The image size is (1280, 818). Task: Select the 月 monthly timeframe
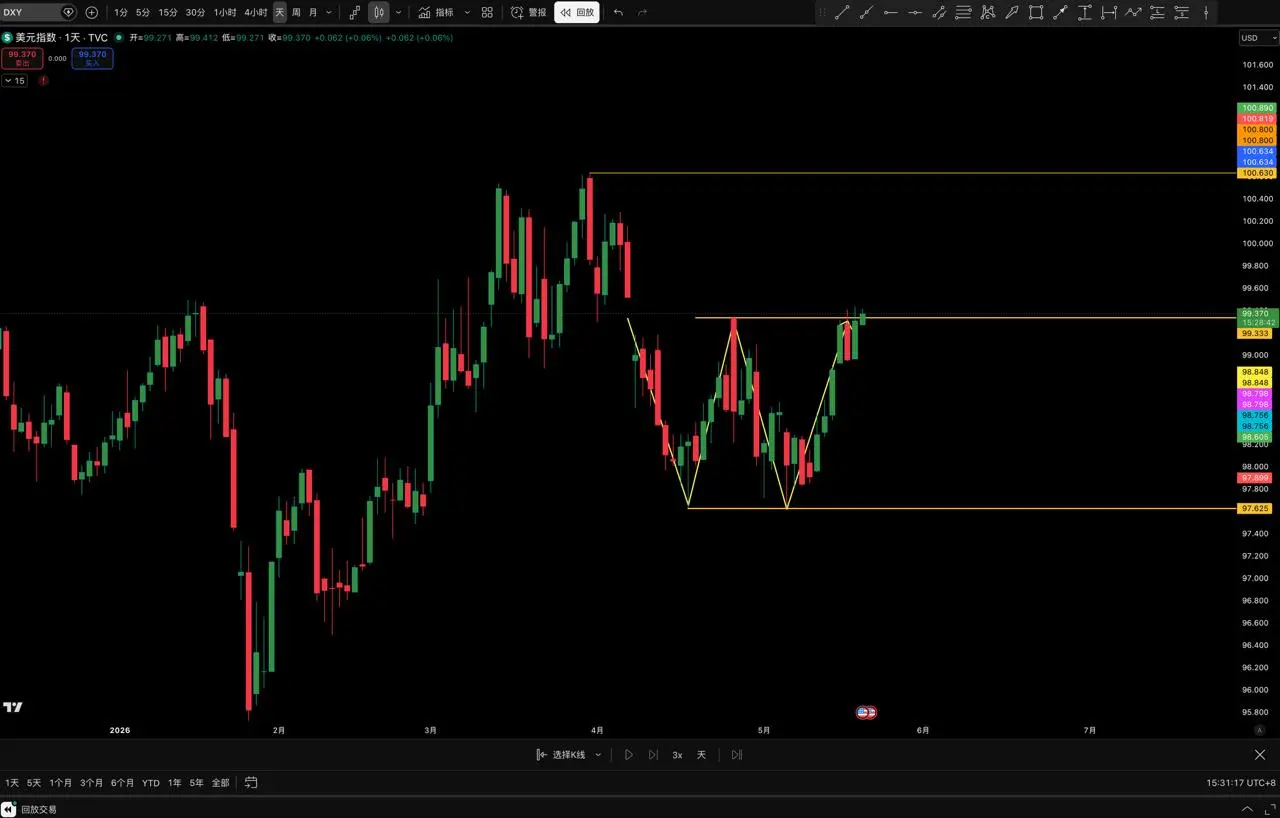pyautogui.click(x=313, y=12)
